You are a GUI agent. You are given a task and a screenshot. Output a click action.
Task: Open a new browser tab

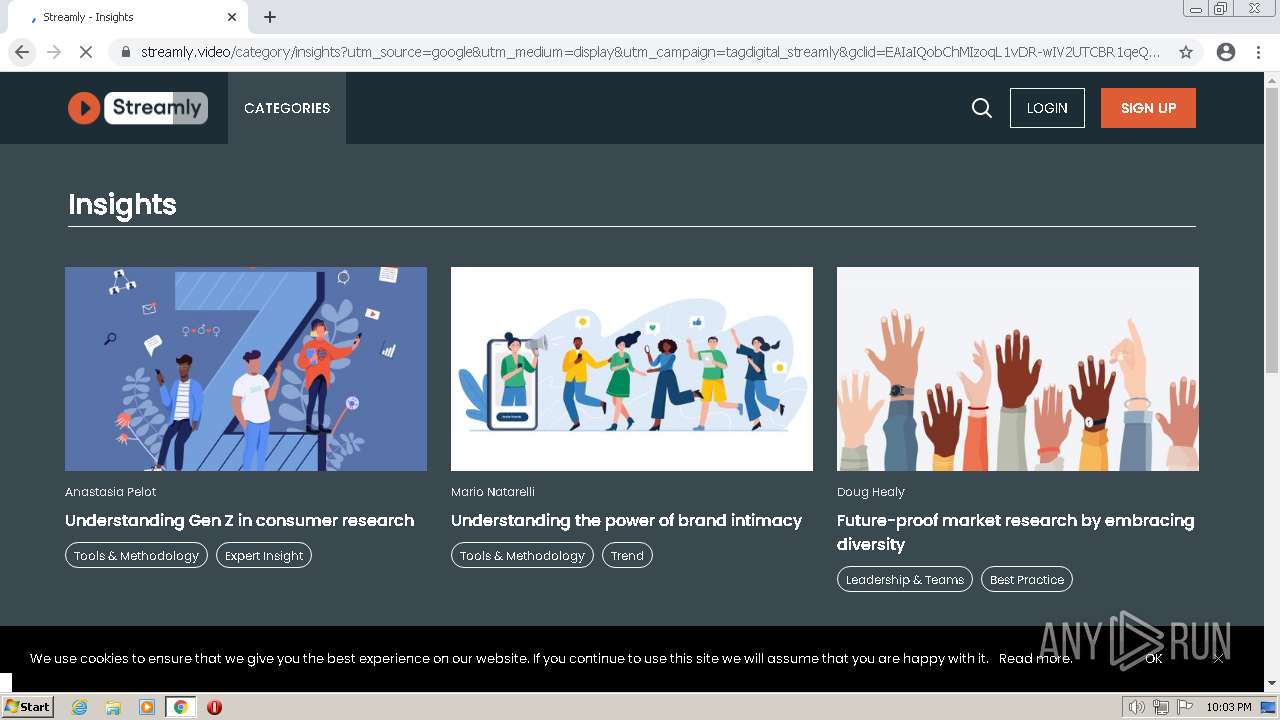270,17
